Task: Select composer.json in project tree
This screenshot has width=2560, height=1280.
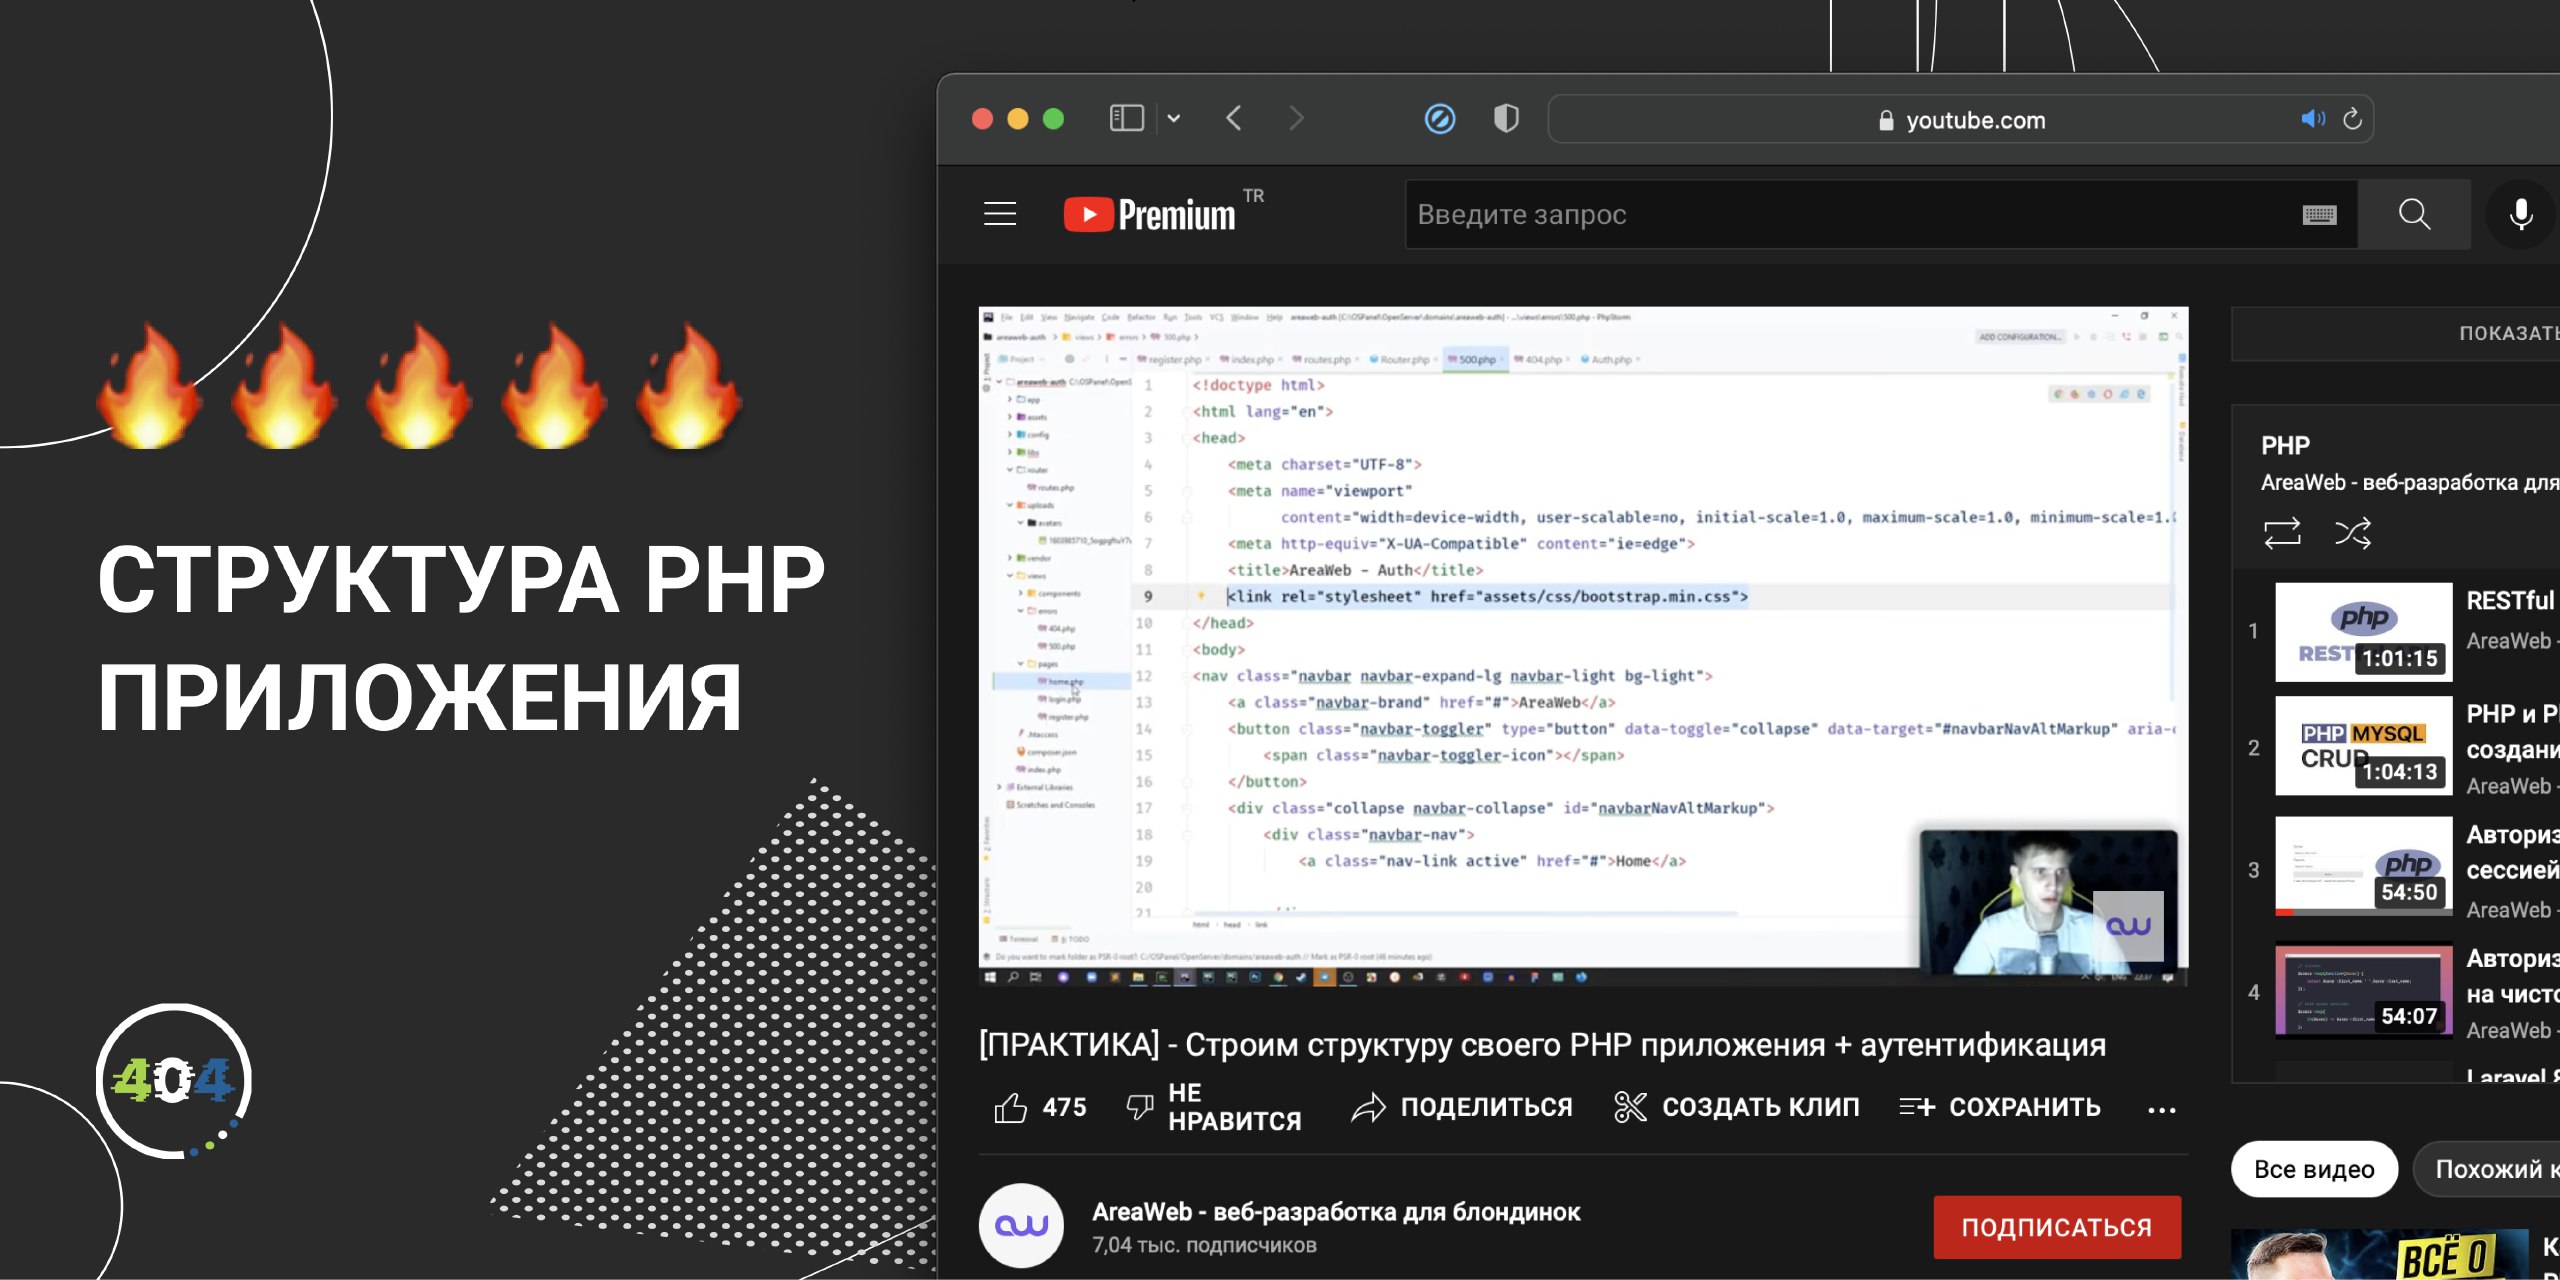Action: [1047, 752]
